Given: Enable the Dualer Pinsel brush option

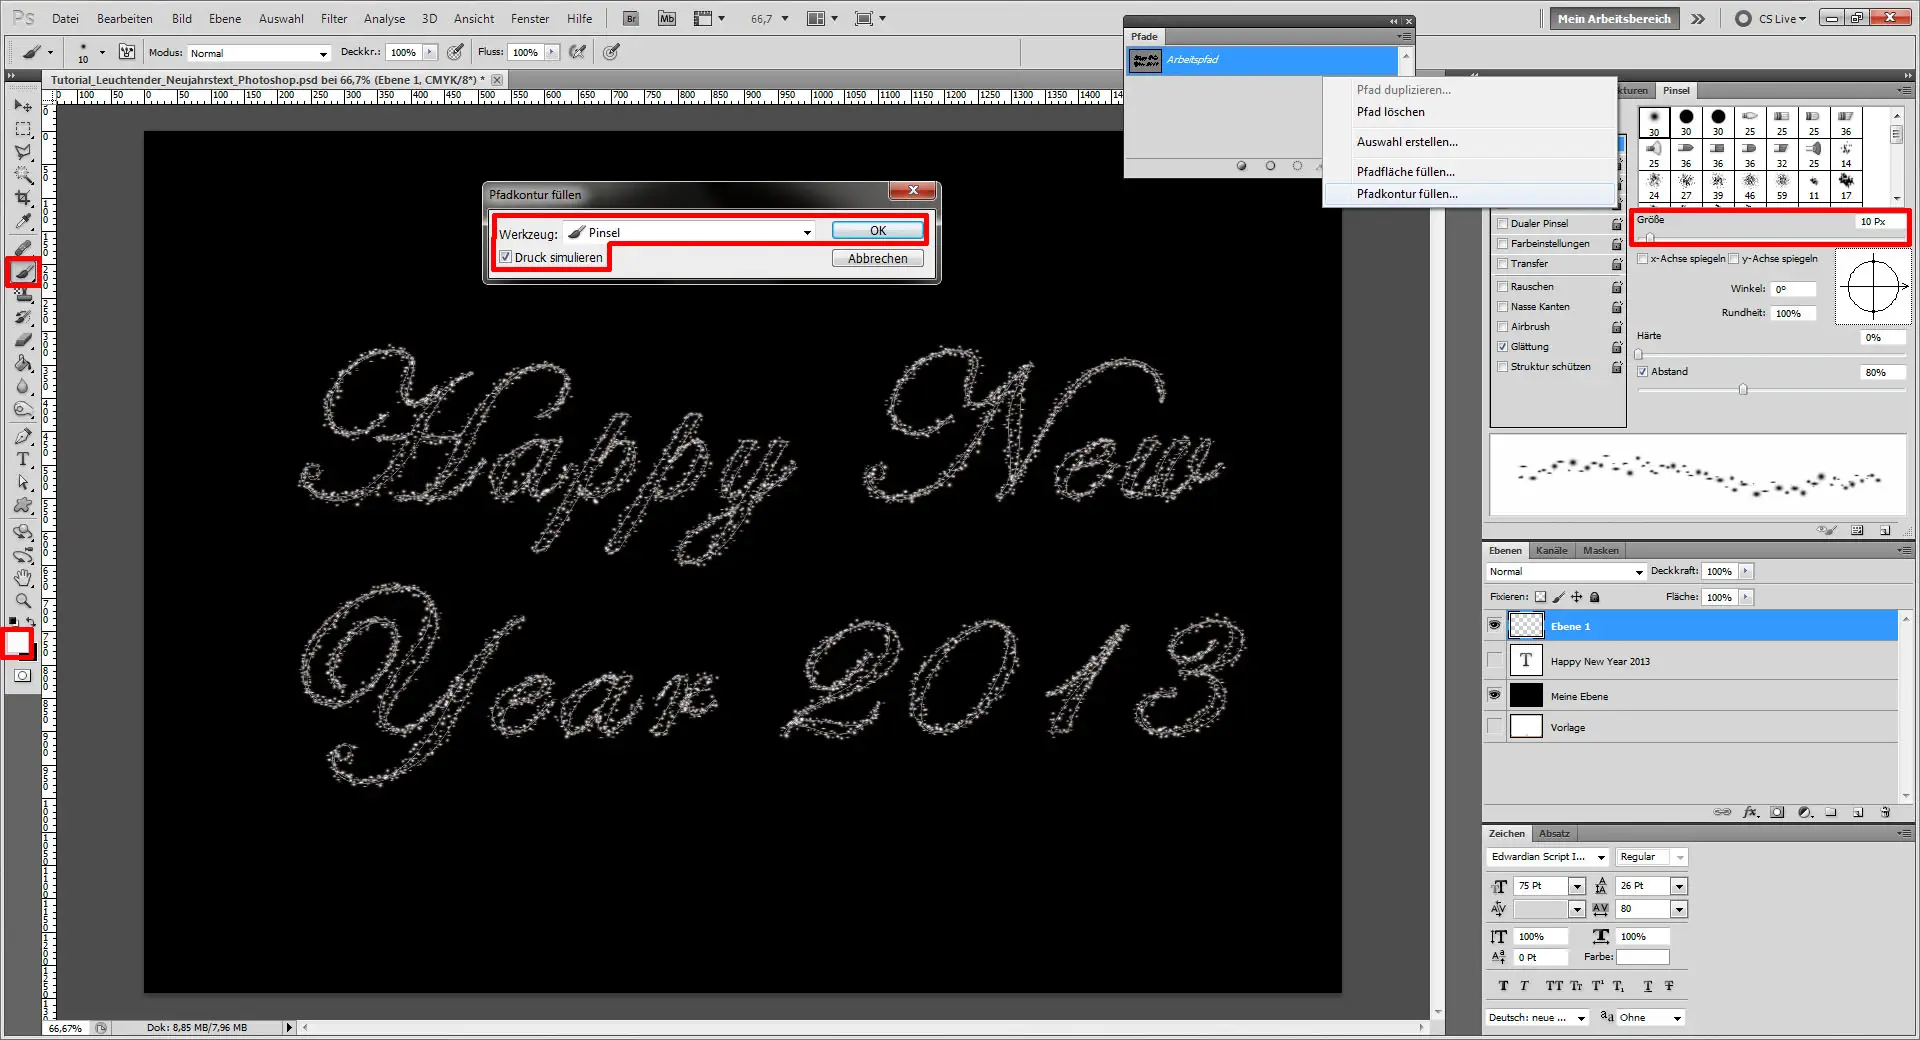Looking at the screenshot, I should [1502, 223].
